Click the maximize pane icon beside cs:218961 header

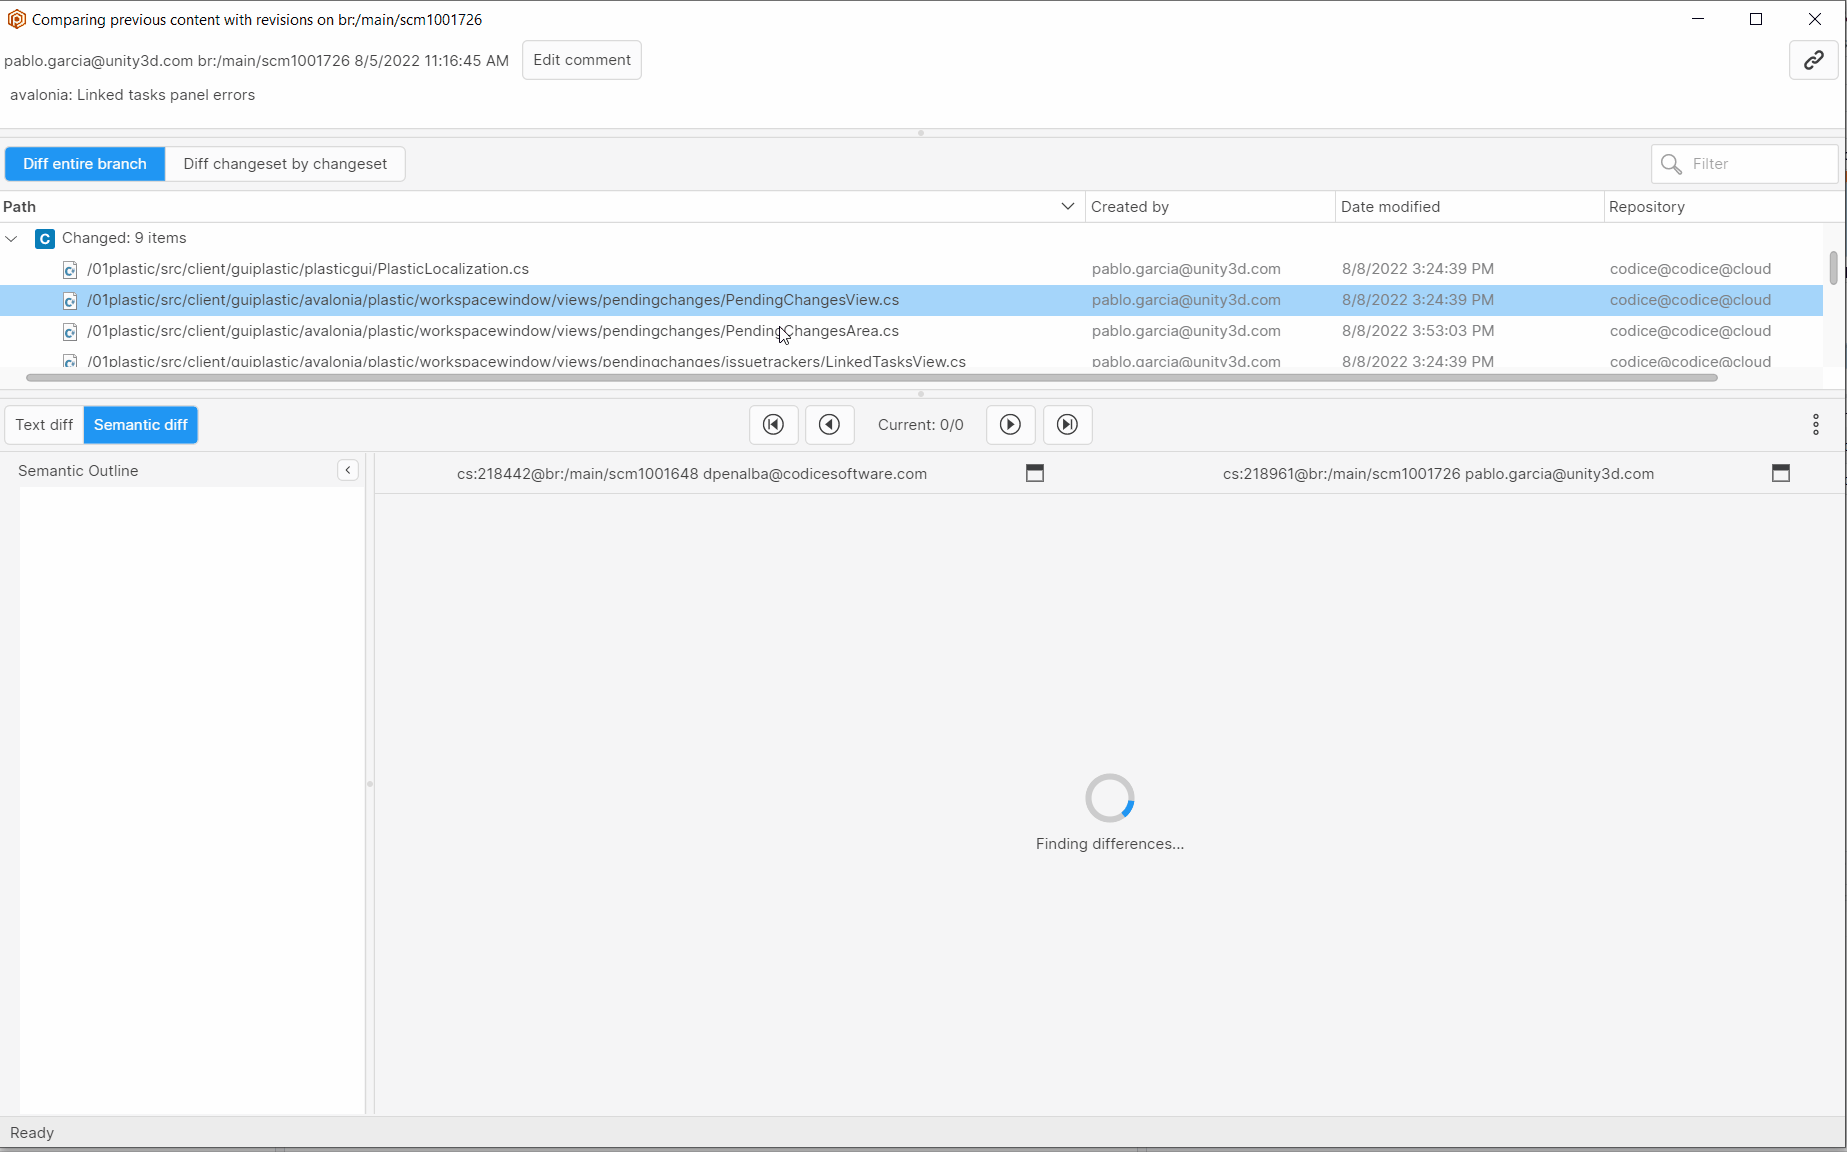coord(1781,473)
